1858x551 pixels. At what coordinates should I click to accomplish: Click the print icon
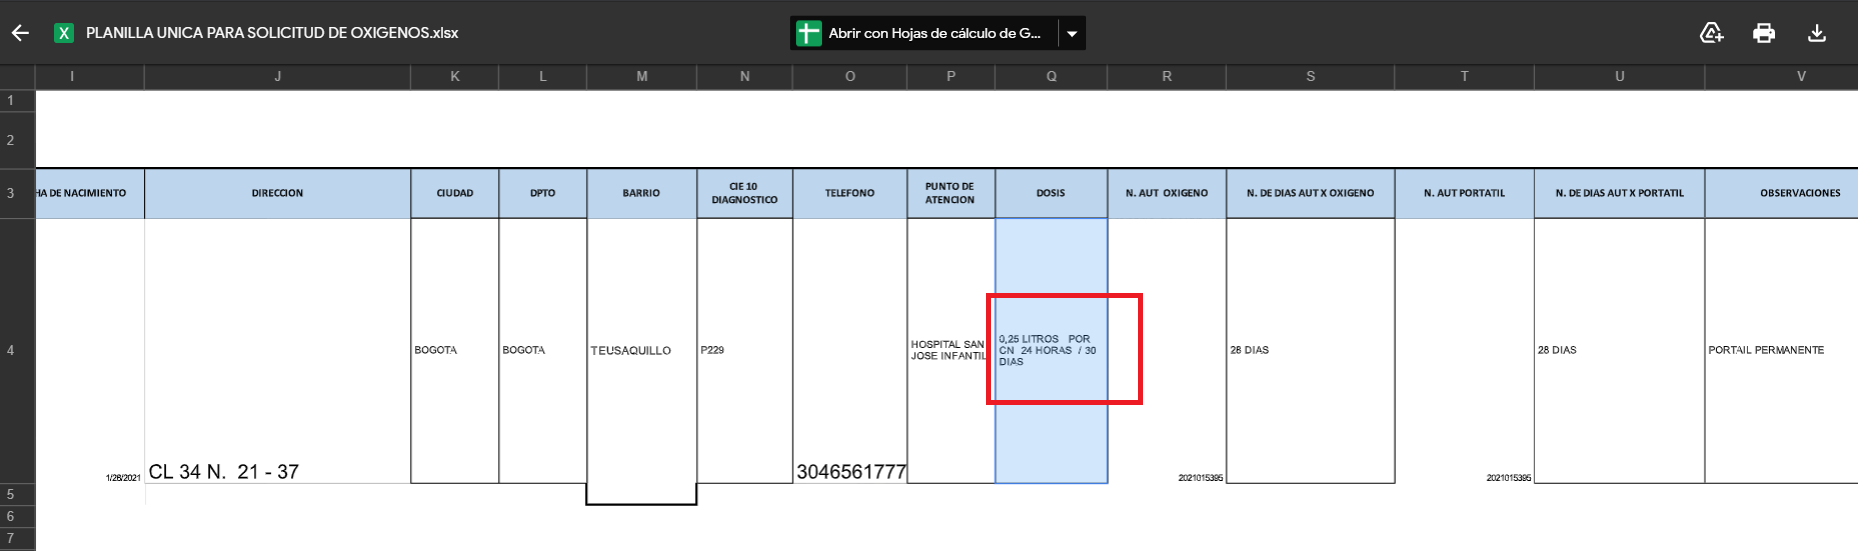pyautogui.click(x=1764, y=33)
